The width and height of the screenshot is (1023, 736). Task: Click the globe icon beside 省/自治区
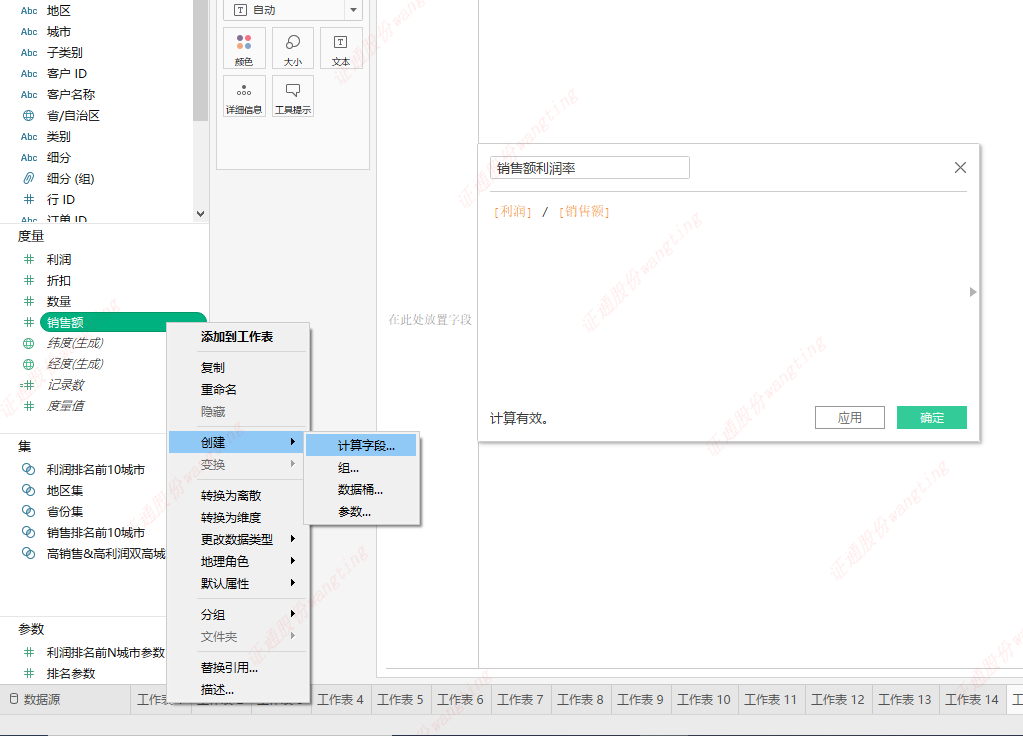coord(29,115)
